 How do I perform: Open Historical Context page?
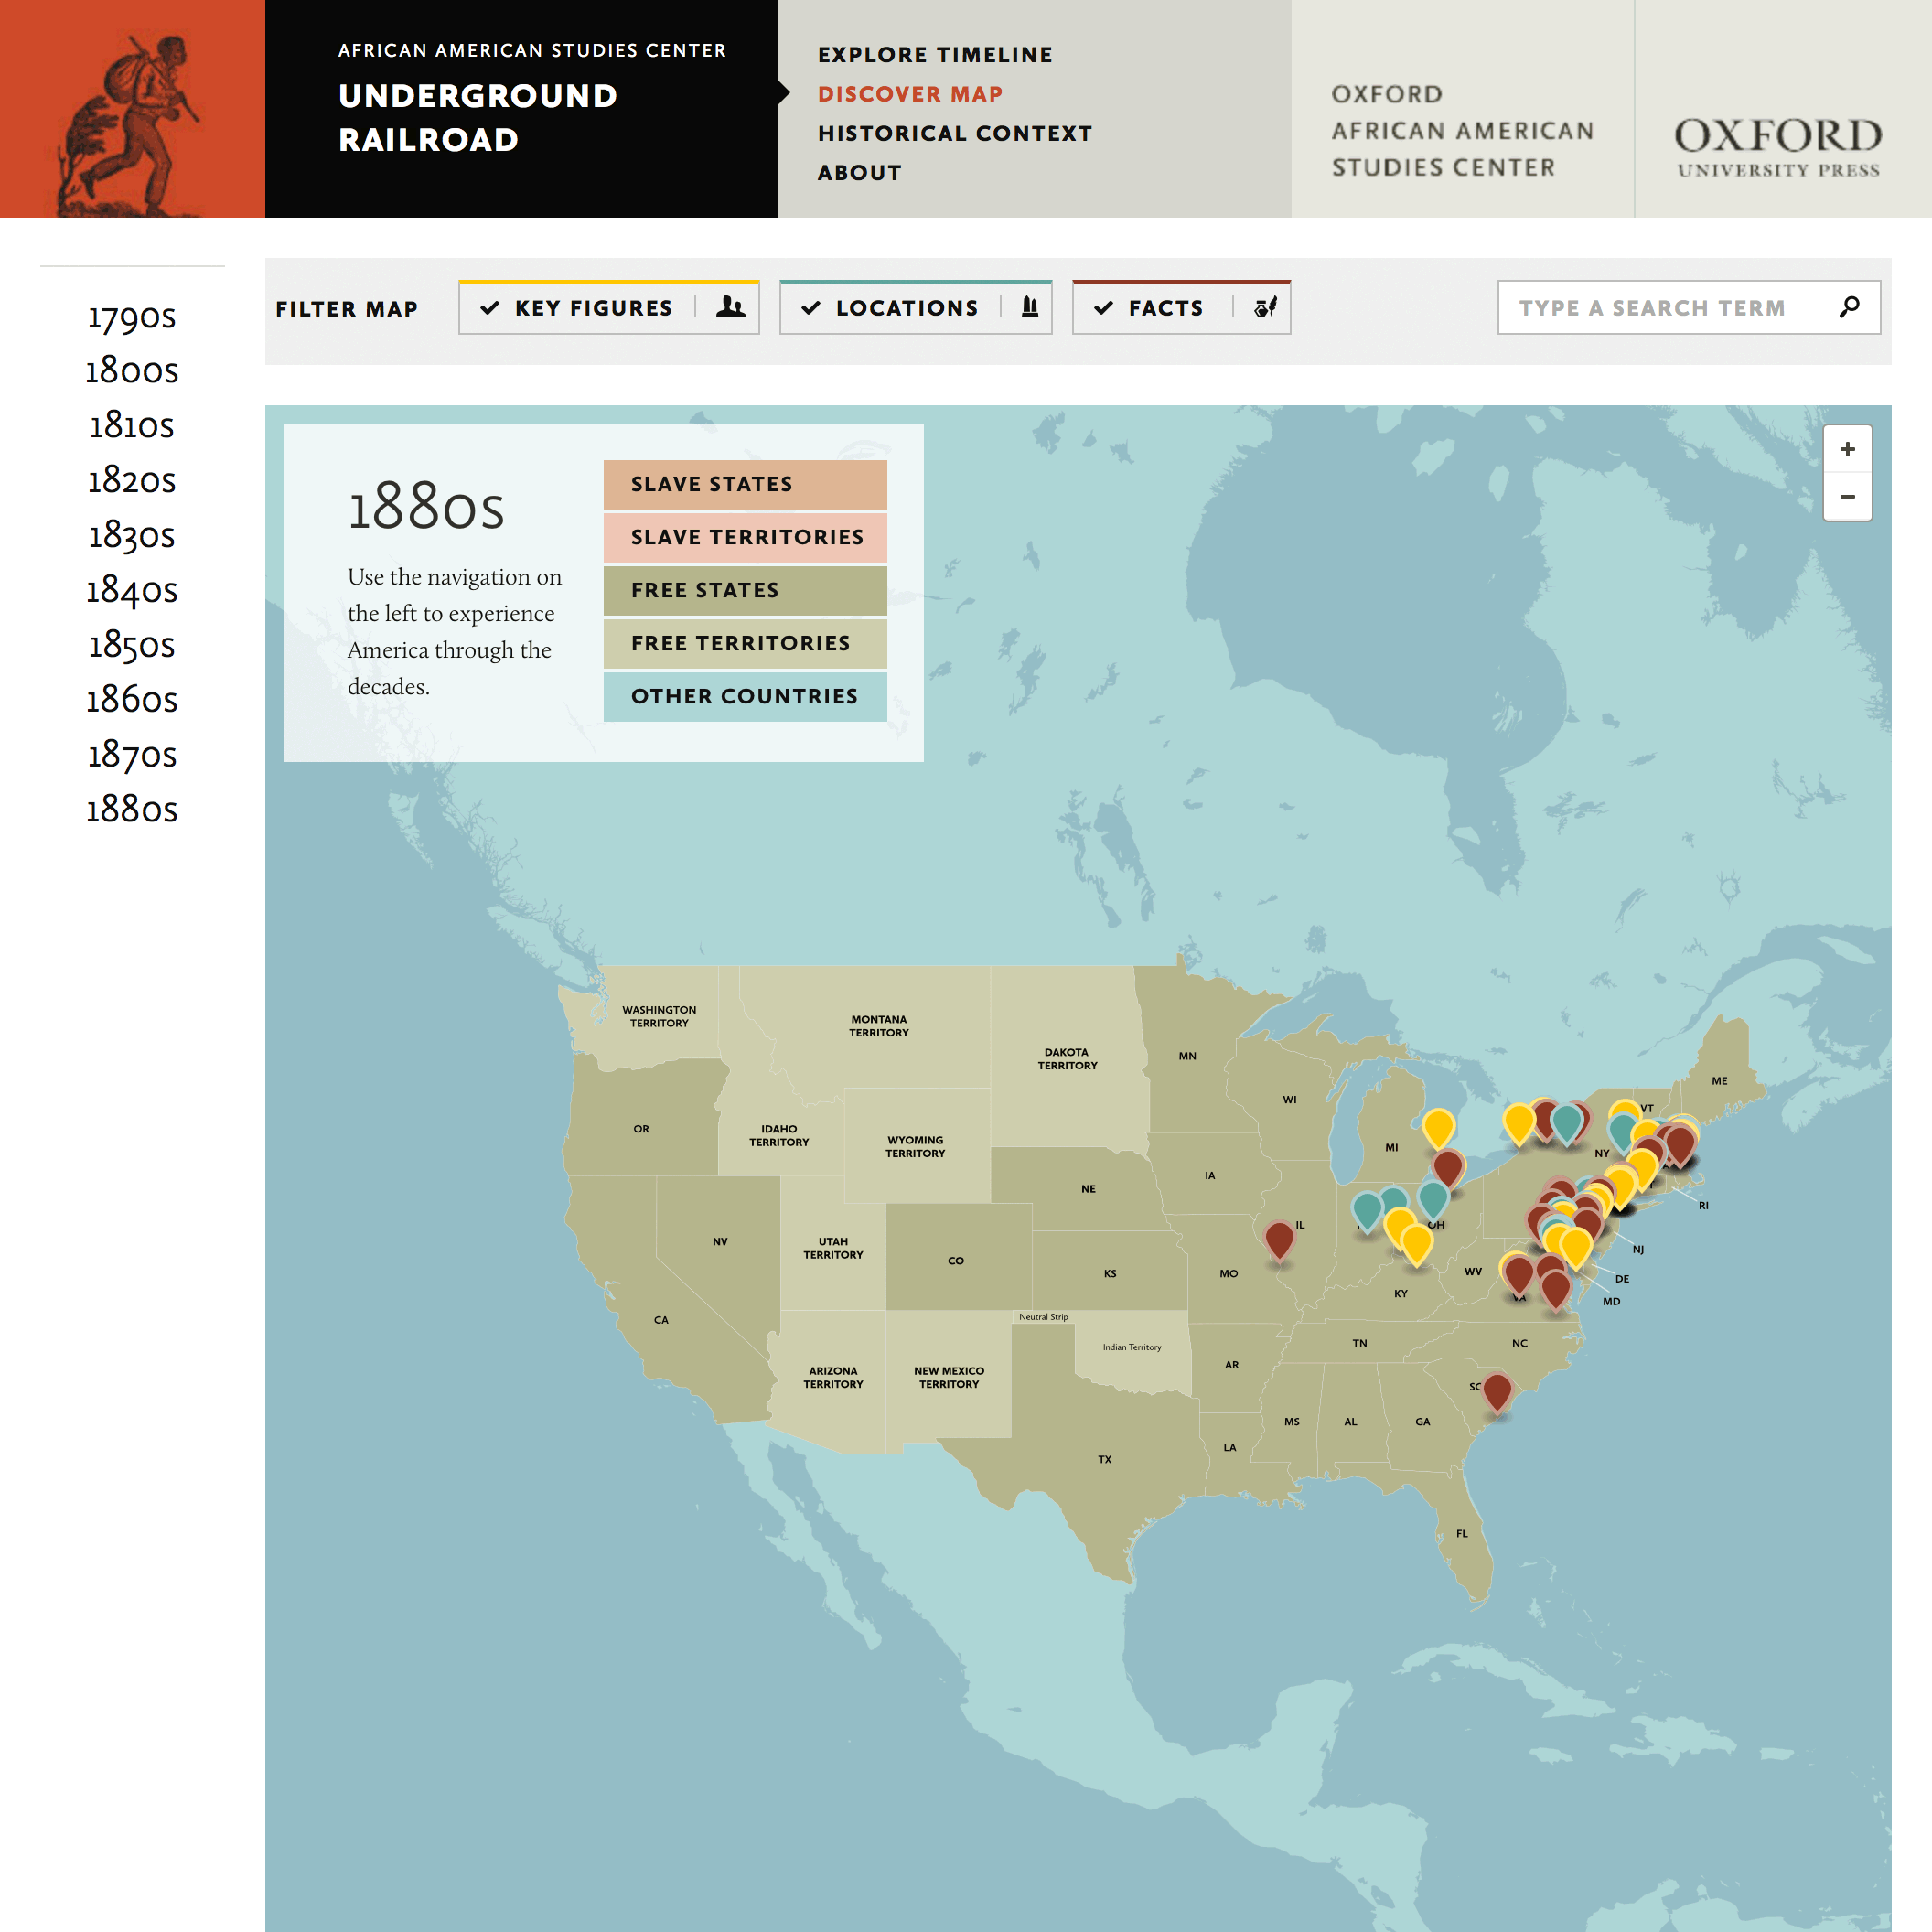coord(955,133)
